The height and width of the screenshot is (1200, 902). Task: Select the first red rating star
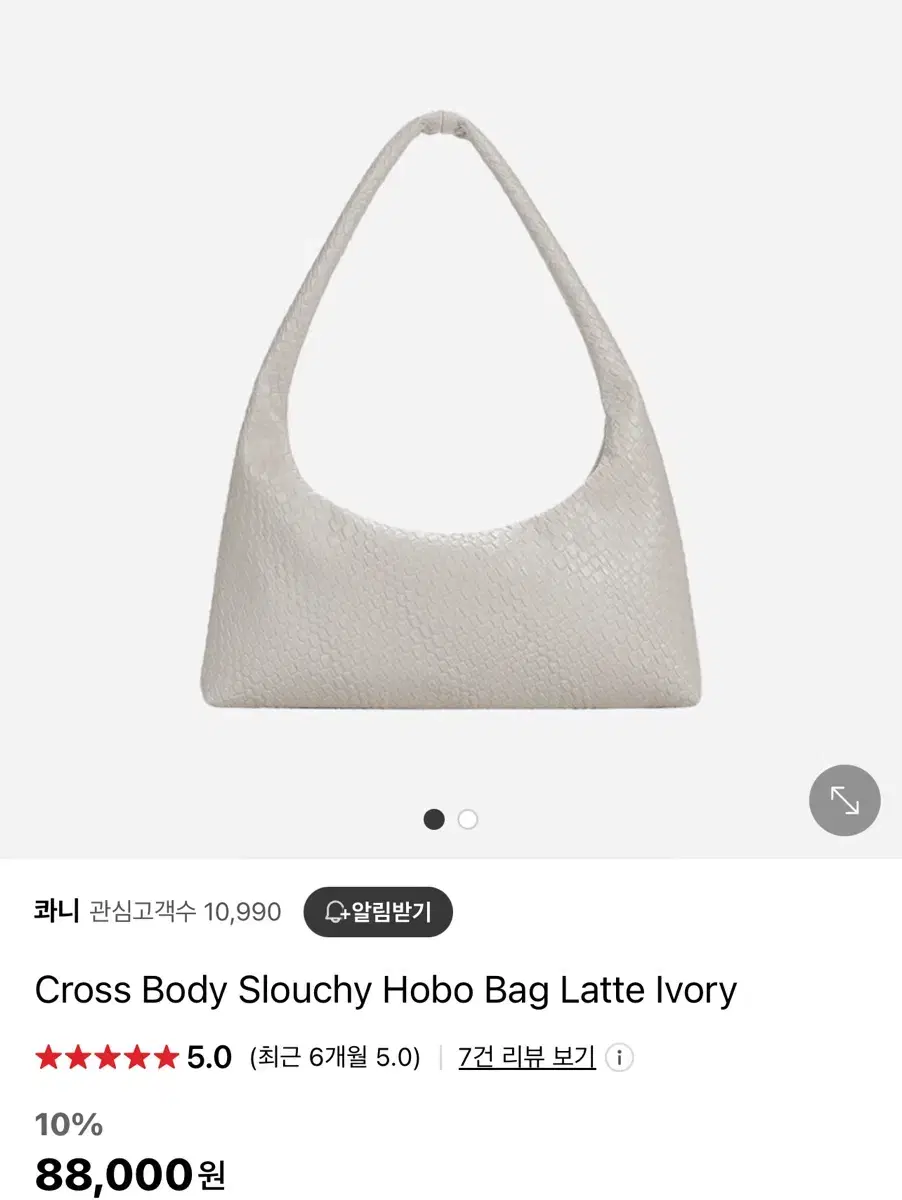(48, 1057)
